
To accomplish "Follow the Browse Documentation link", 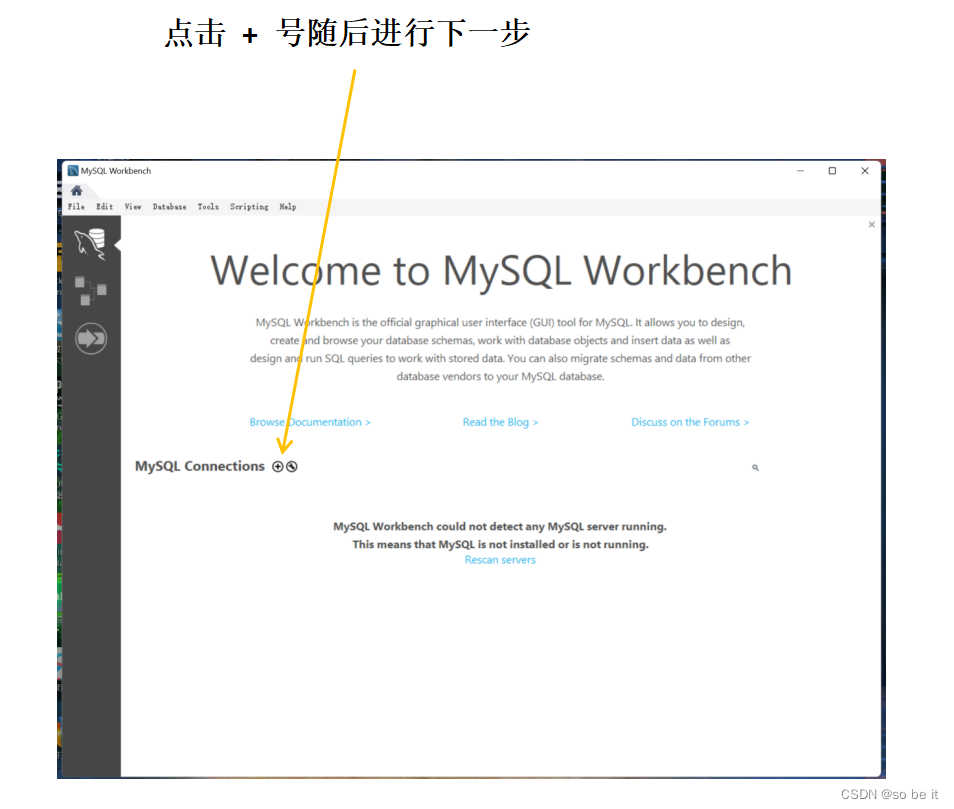I will pyautogui.click(x=310, y=422).
